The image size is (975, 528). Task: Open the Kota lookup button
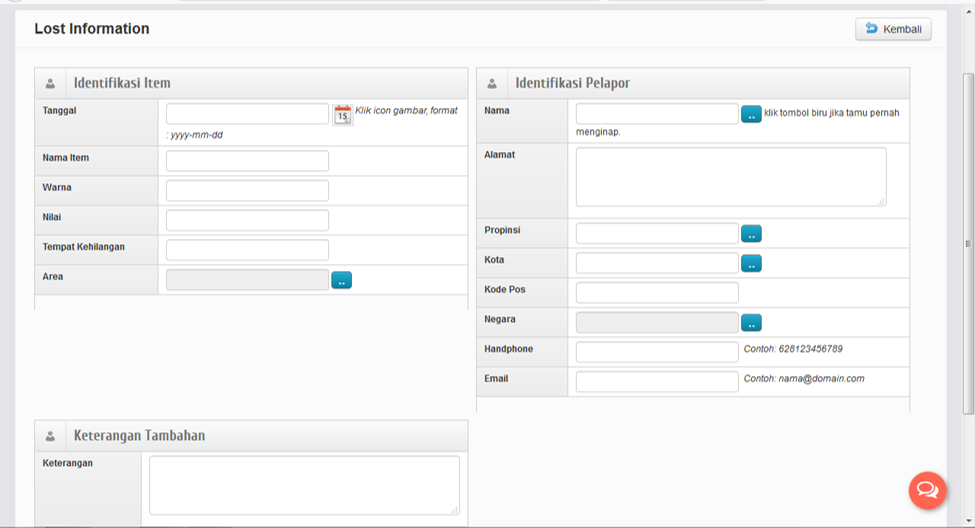(x=751, y=263)
